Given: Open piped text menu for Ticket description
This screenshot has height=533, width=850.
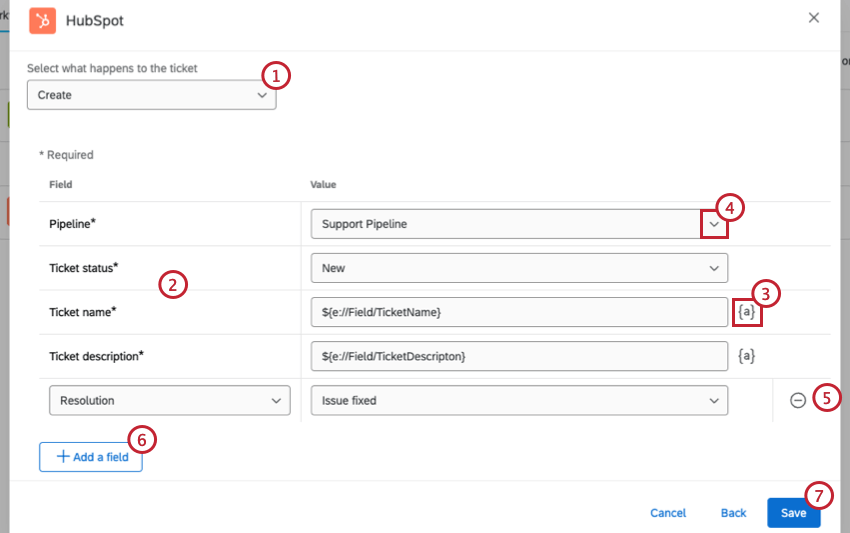Looking at the screenshot, I should (x=747, y=355).
